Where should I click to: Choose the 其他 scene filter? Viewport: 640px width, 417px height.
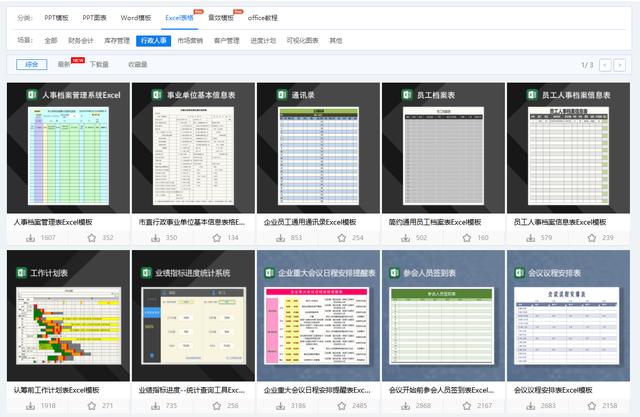pyautogui.click(x=336, y=41)
